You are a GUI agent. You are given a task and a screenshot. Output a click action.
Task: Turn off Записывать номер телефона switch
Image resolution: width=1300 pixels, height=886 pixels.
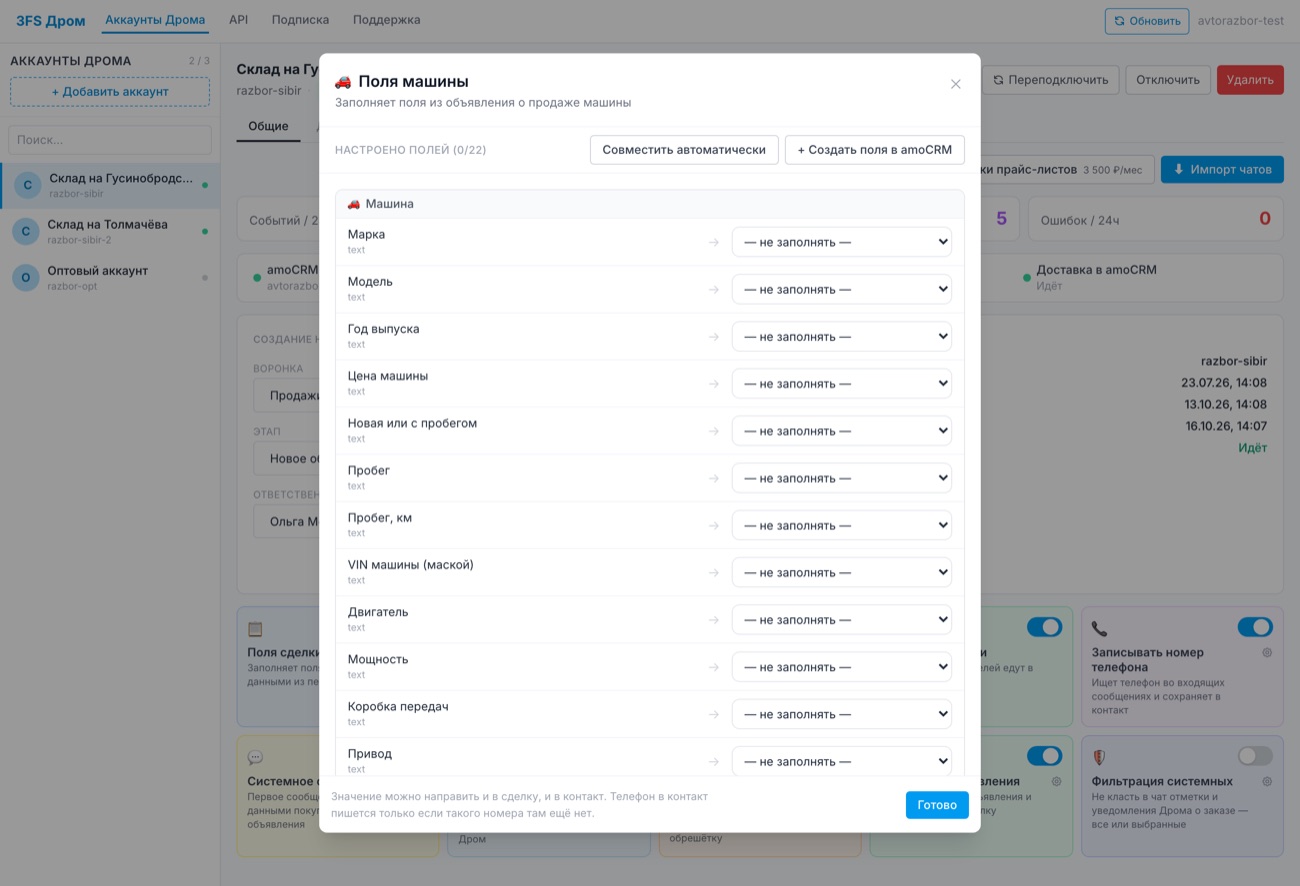pyautogui.click(x=1255, y=627)
